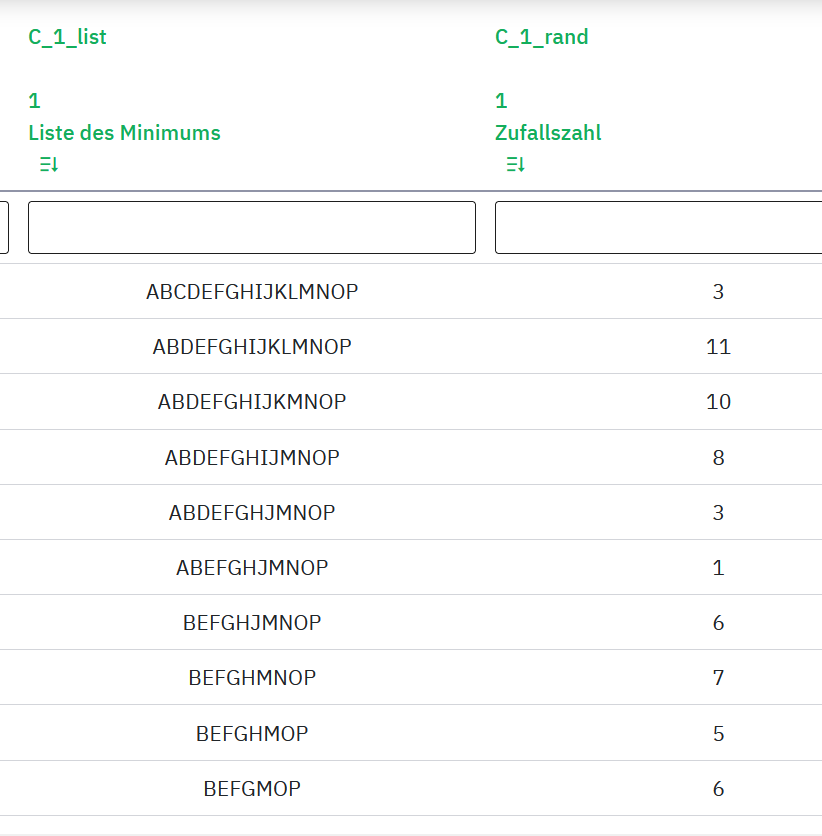This screenshot has height=836, width=822.
Task: Focus the filter field for Zufallszahl column
Action: pyautogui.click(x=657, y=228)
